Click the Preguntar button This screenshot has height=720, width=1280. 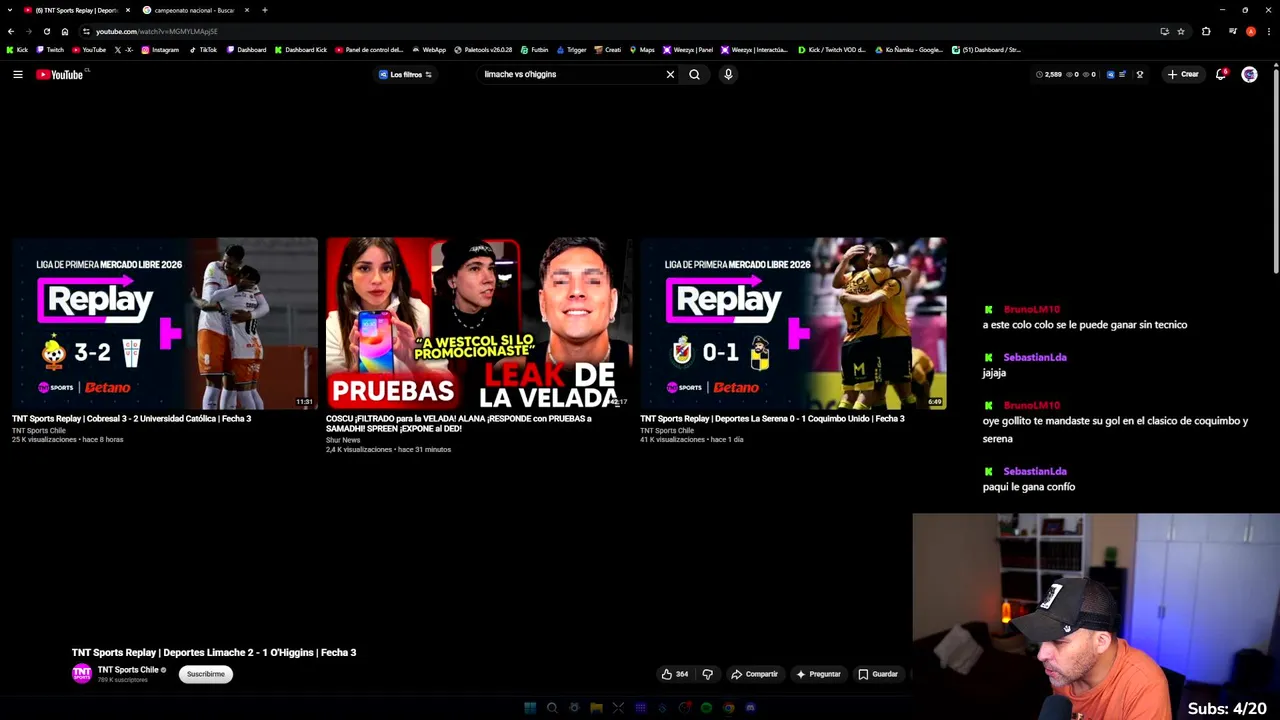818,674
